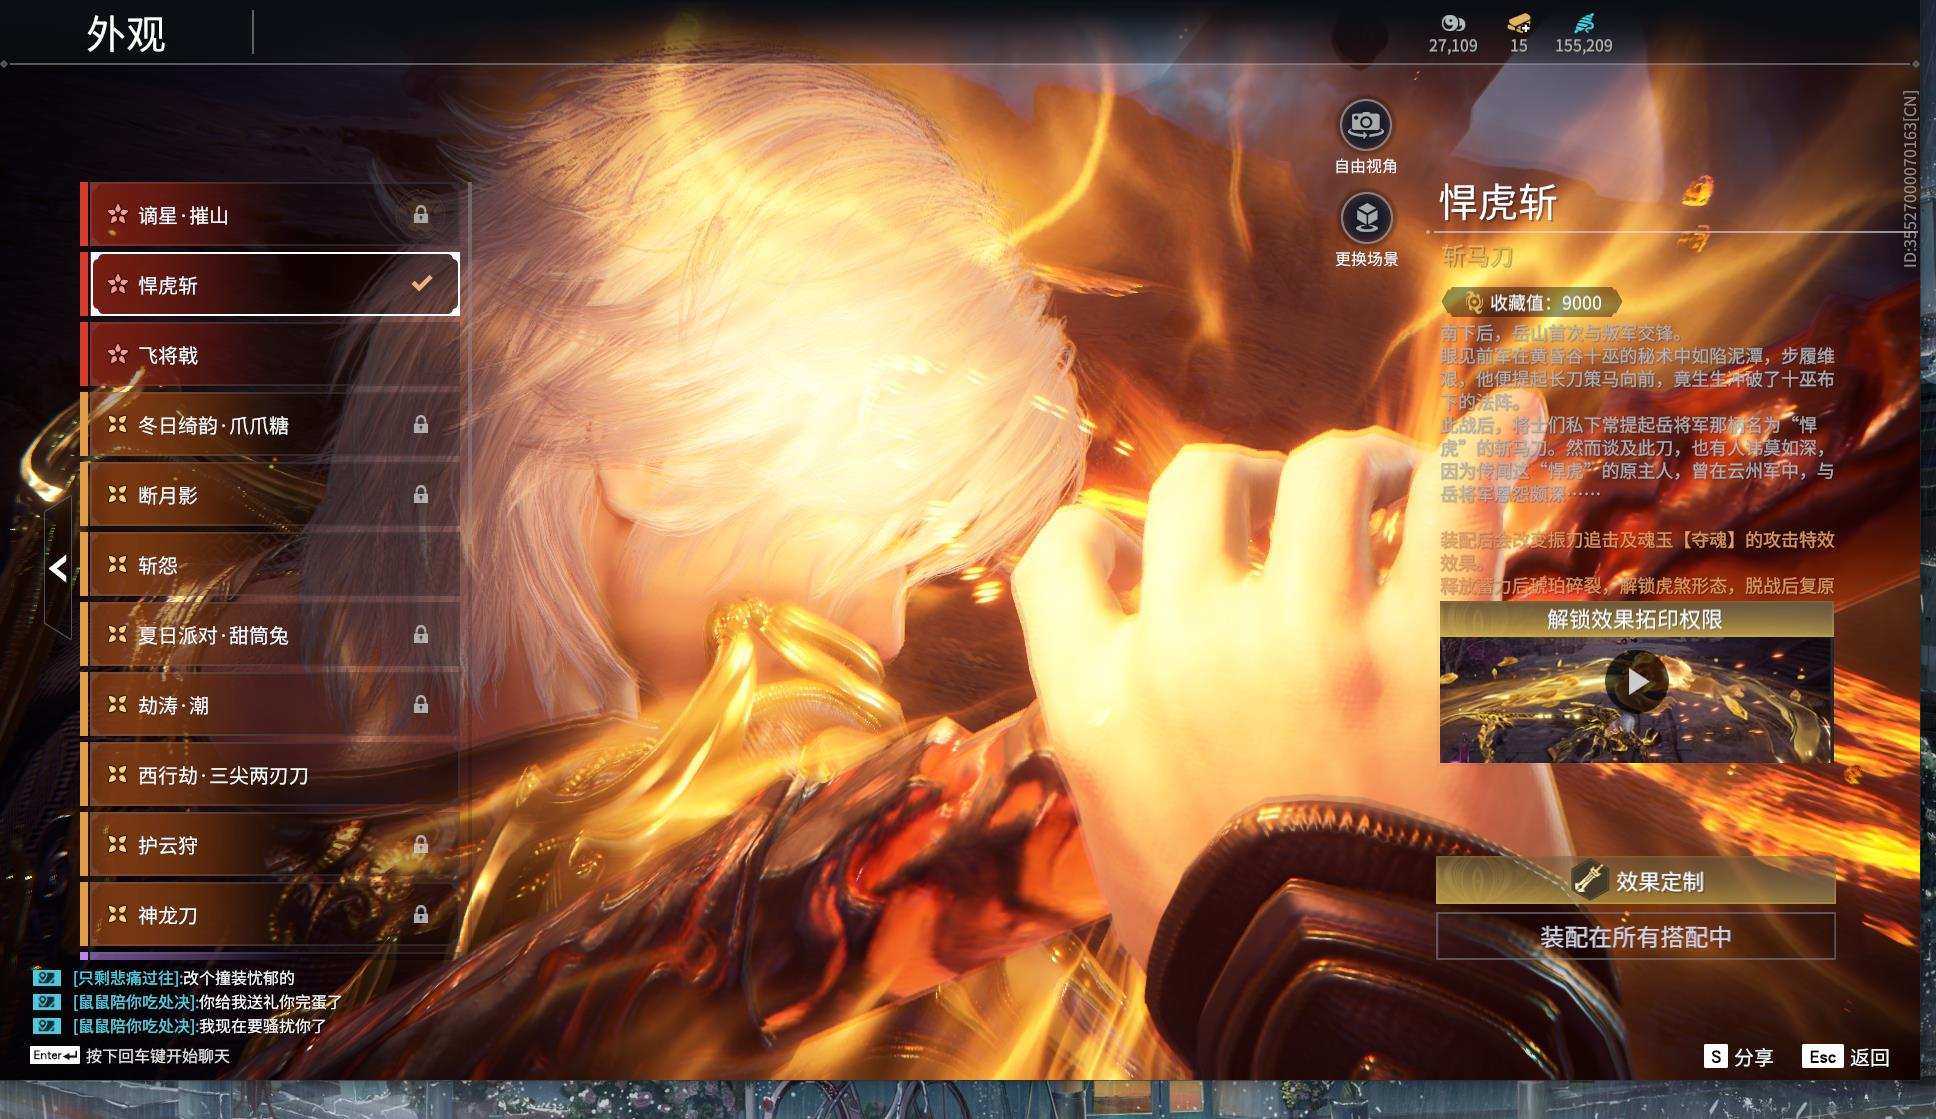Image resolution: width=1936 pixels, height=1119 pixels.
Task: Select the 护云狩 weapon skin
Action: tap(270, 845)
